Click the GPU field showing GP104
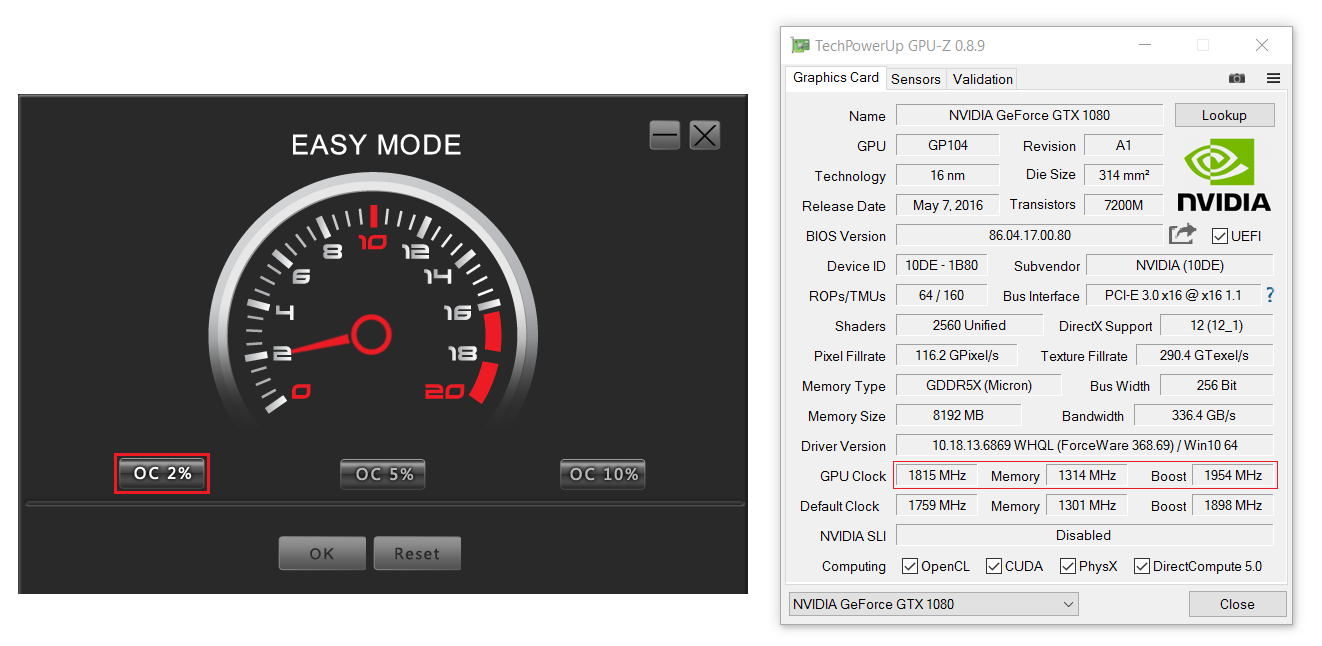Viewport: 1322px width, 646px height. click(947, 145)
